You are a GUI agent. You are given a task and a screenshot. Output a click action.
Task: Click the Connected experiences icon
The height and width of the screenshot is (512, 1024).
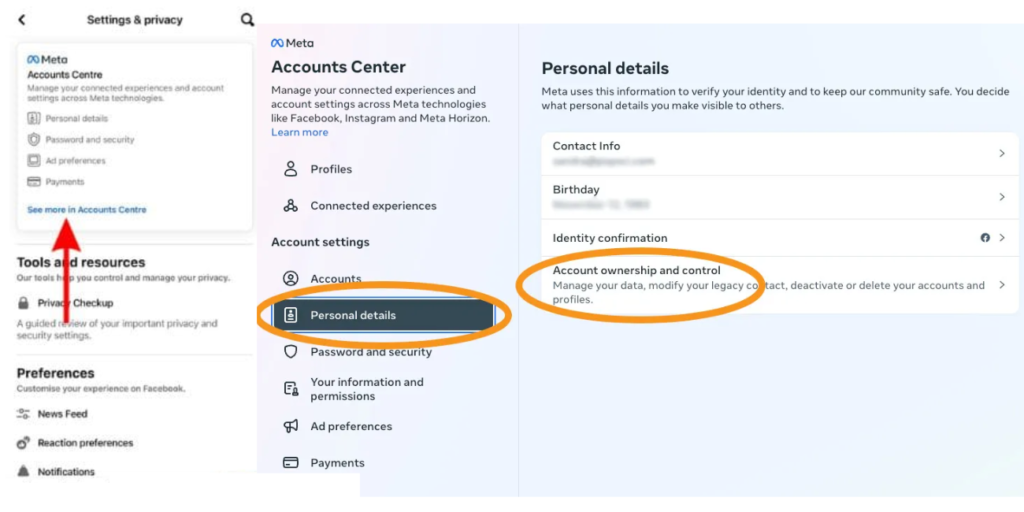pos(291,206)
